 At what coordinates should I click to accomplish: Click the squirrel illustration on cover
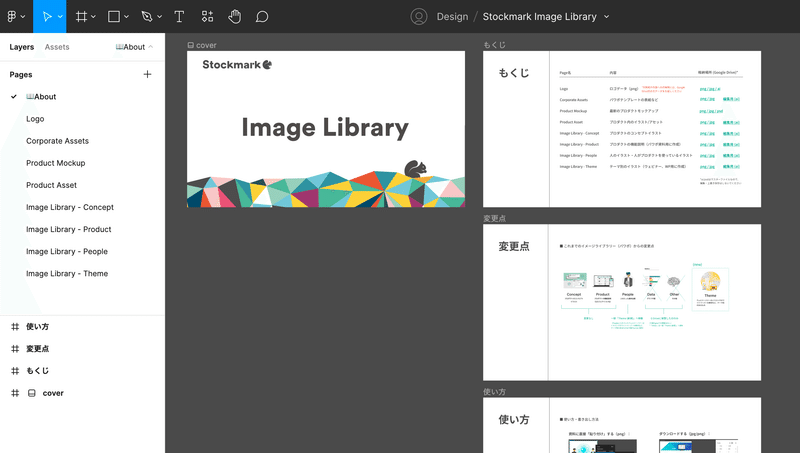click(x=415, y=169)
